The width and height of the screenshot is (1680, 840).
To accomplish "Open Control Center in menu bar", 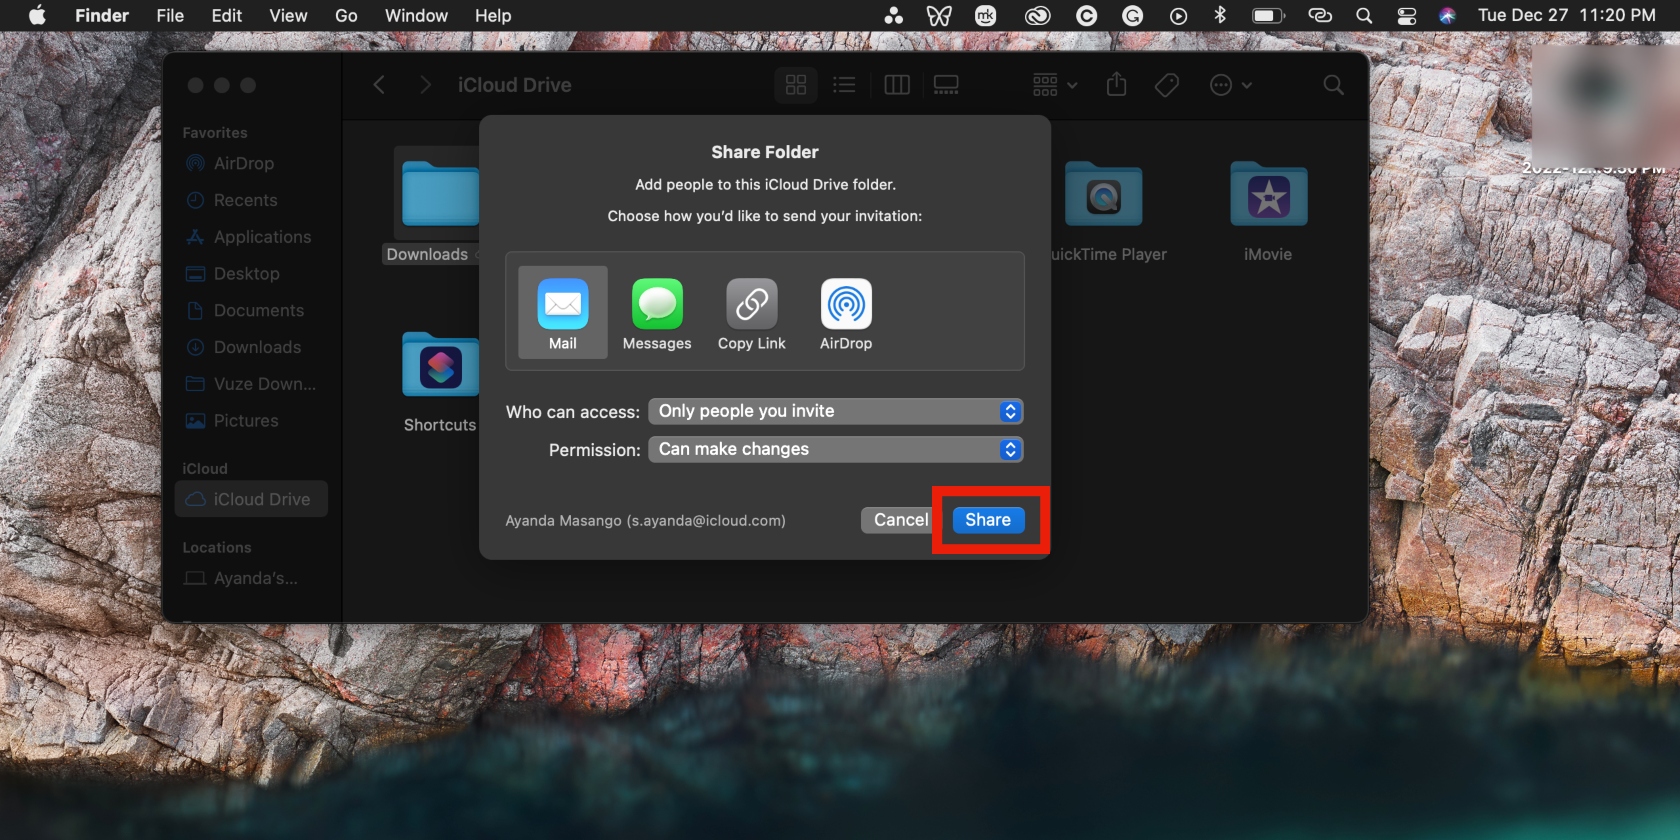I will (1407, 15).
